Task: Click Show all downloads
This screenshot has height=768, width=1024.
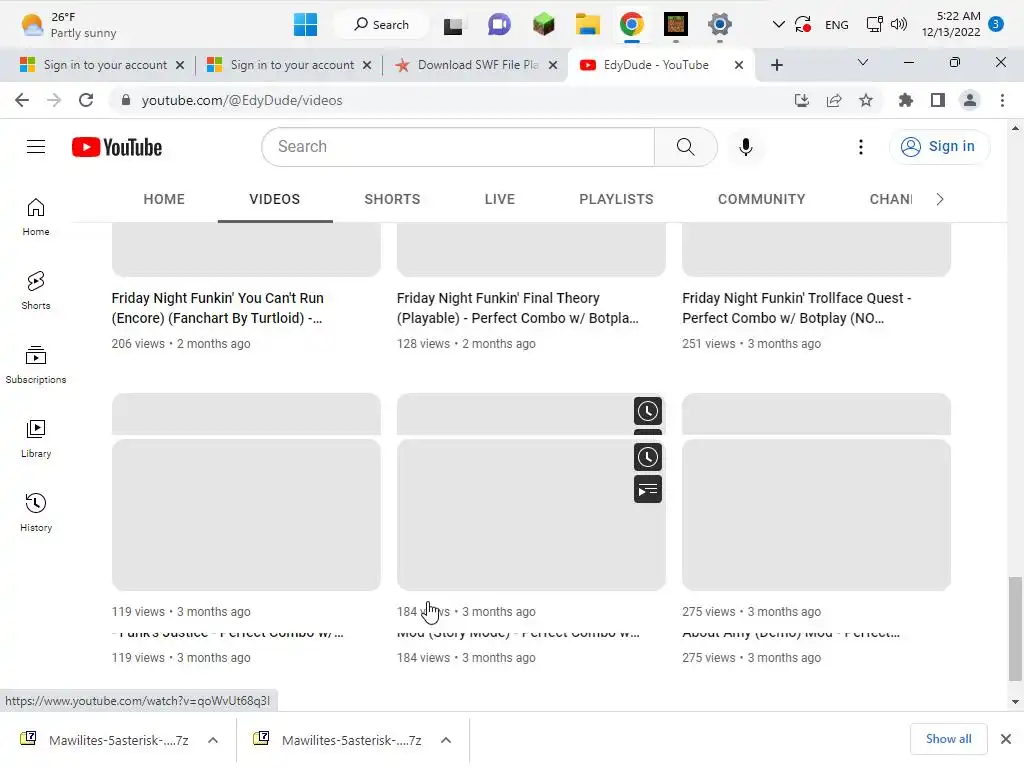Action: click(948, 739)
